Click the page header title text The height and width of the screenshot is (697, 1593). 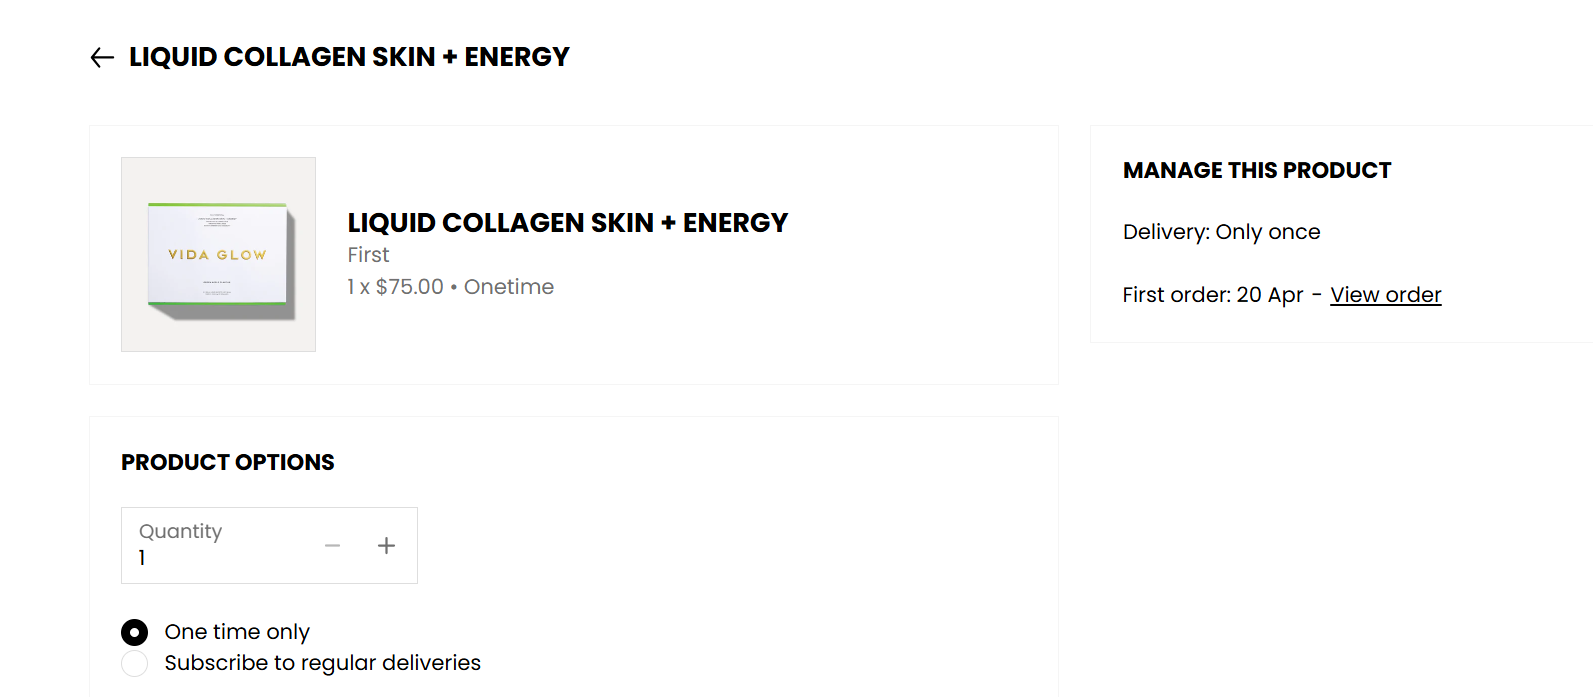click(x=349, y=57)
